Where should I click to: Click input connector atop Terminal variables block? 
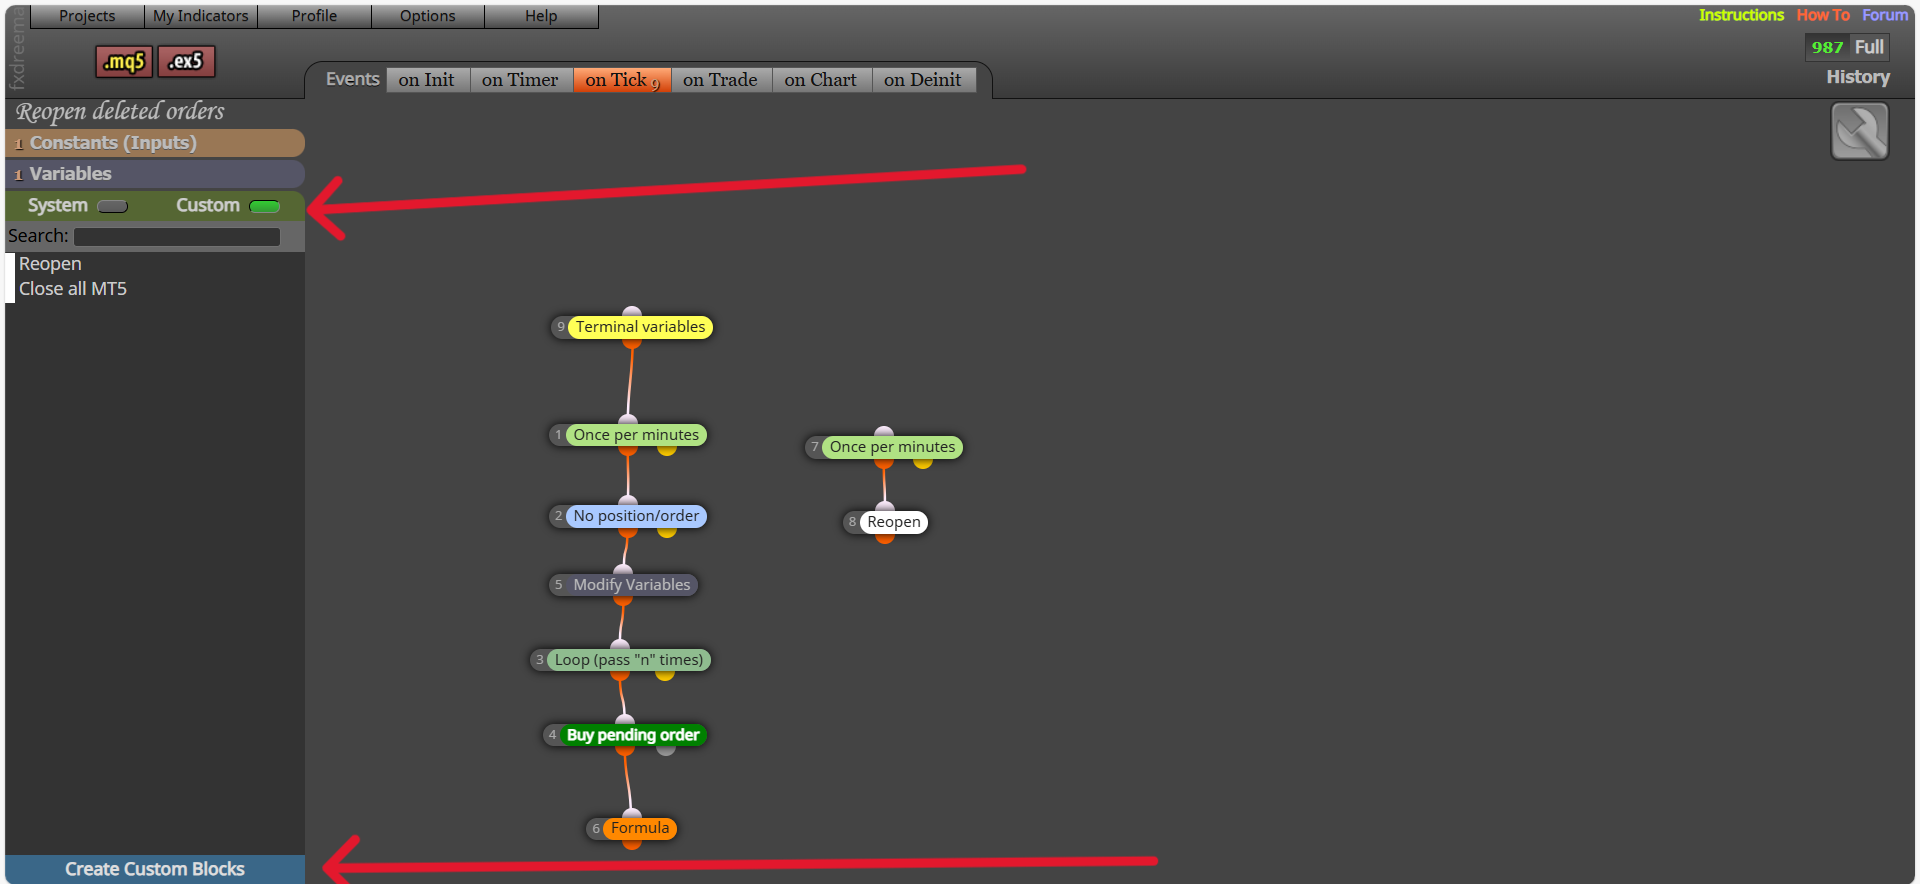pyautogui.click(x=632, y=311)
